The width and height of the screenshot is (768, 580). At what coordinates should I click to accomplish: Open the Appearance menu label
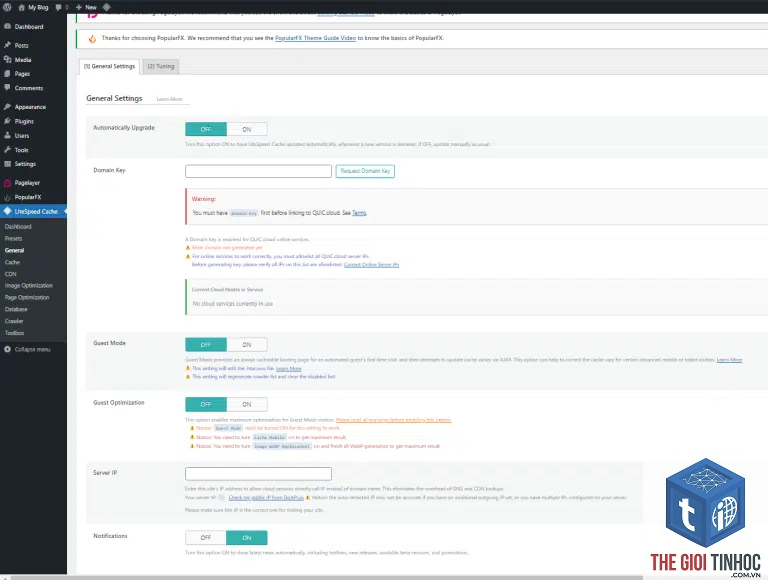point(30,107)
